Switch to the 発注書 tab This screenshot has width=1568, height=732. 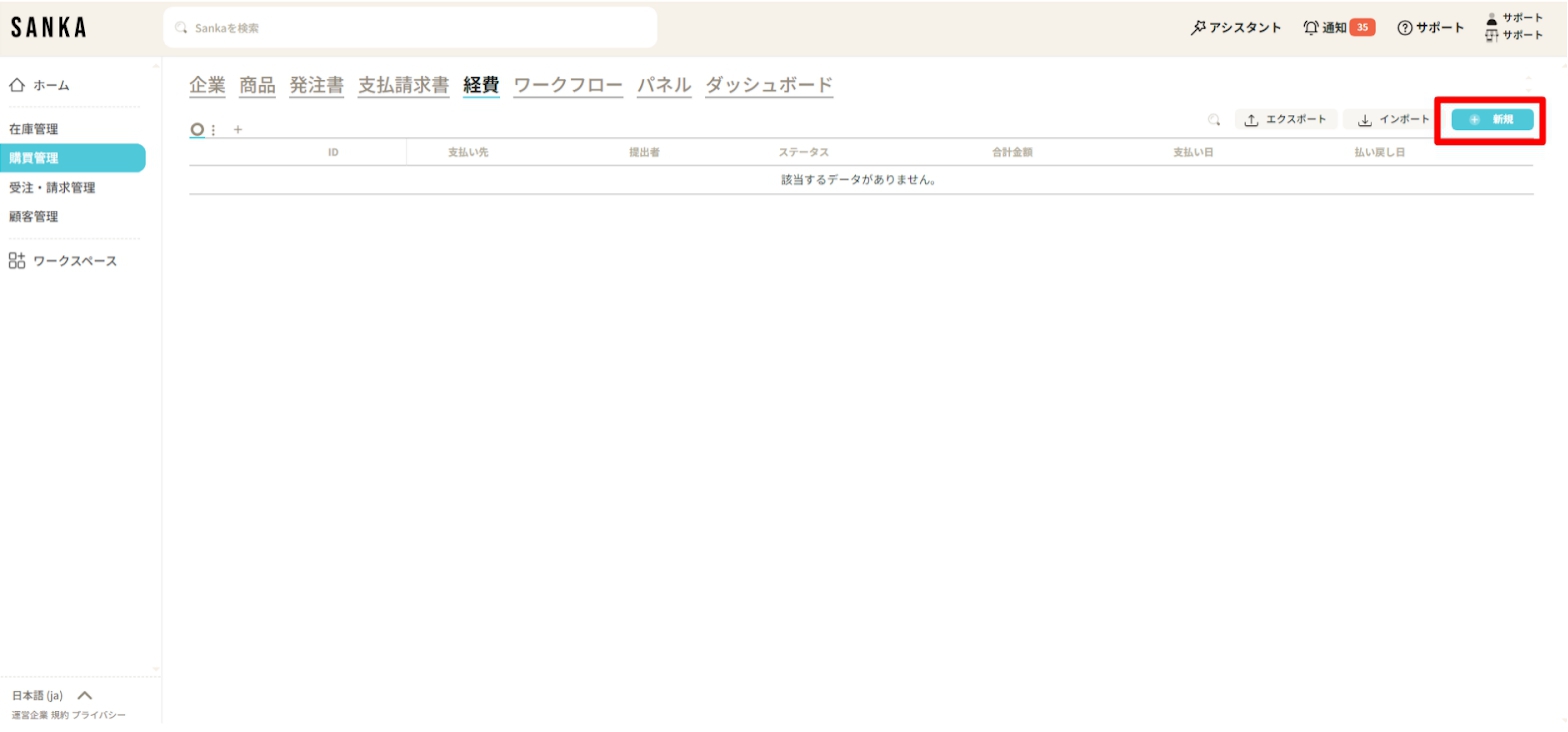316,85
